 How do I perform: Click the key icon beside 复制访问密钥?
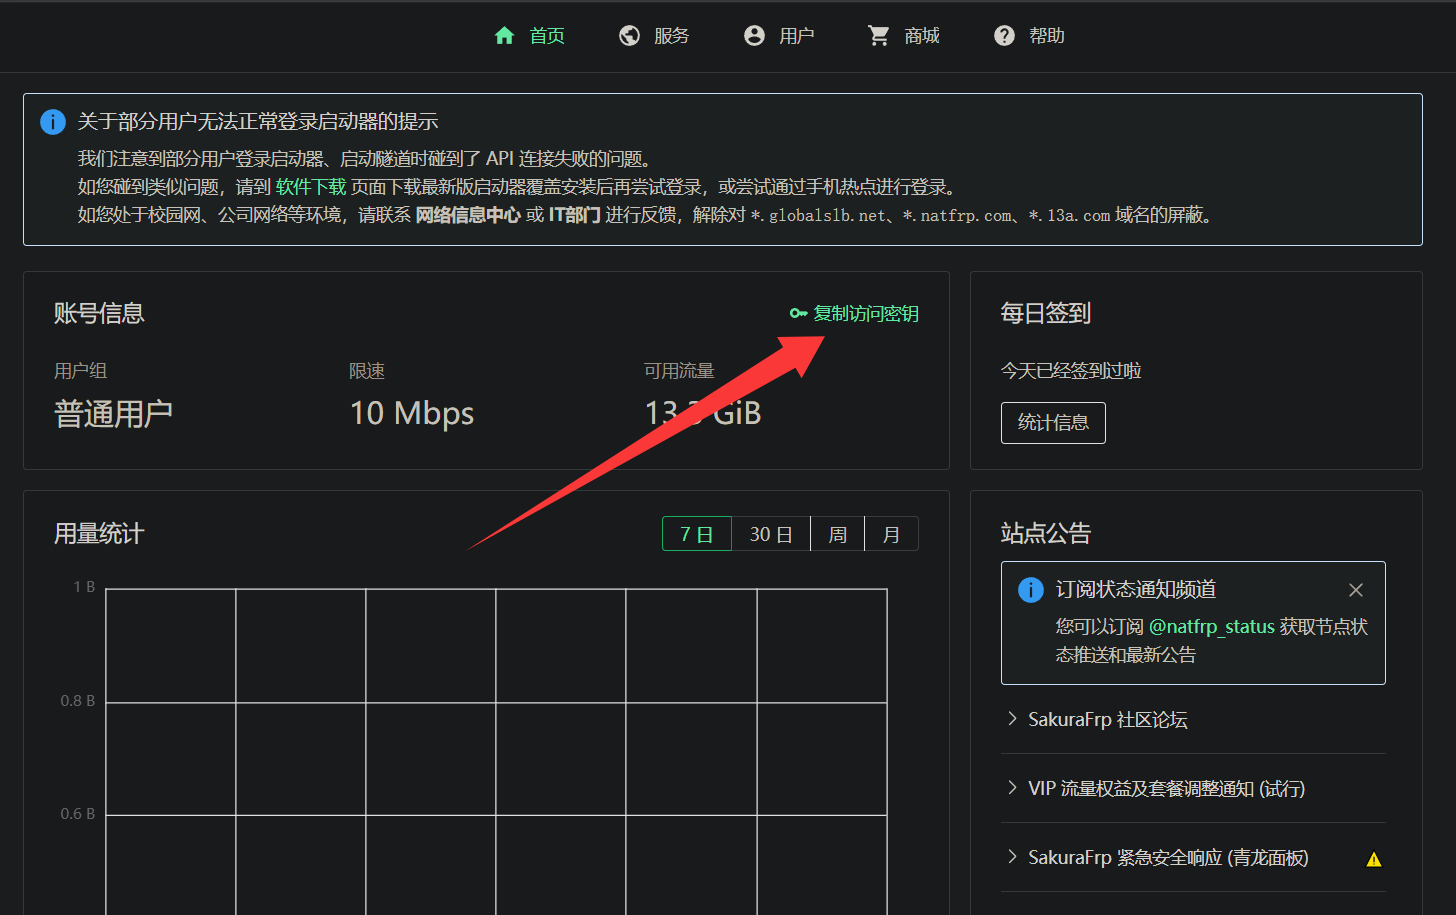(x=798, y=313)
